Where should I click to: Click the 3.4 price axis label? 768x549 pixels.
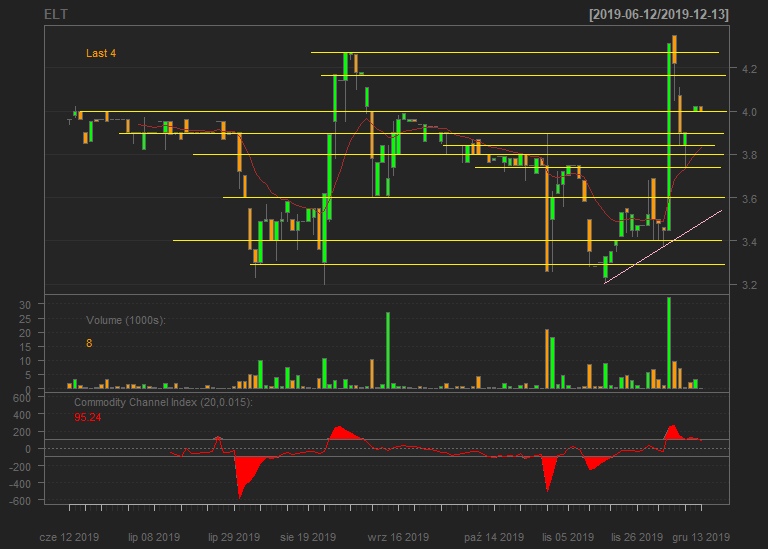click(749, 242)
